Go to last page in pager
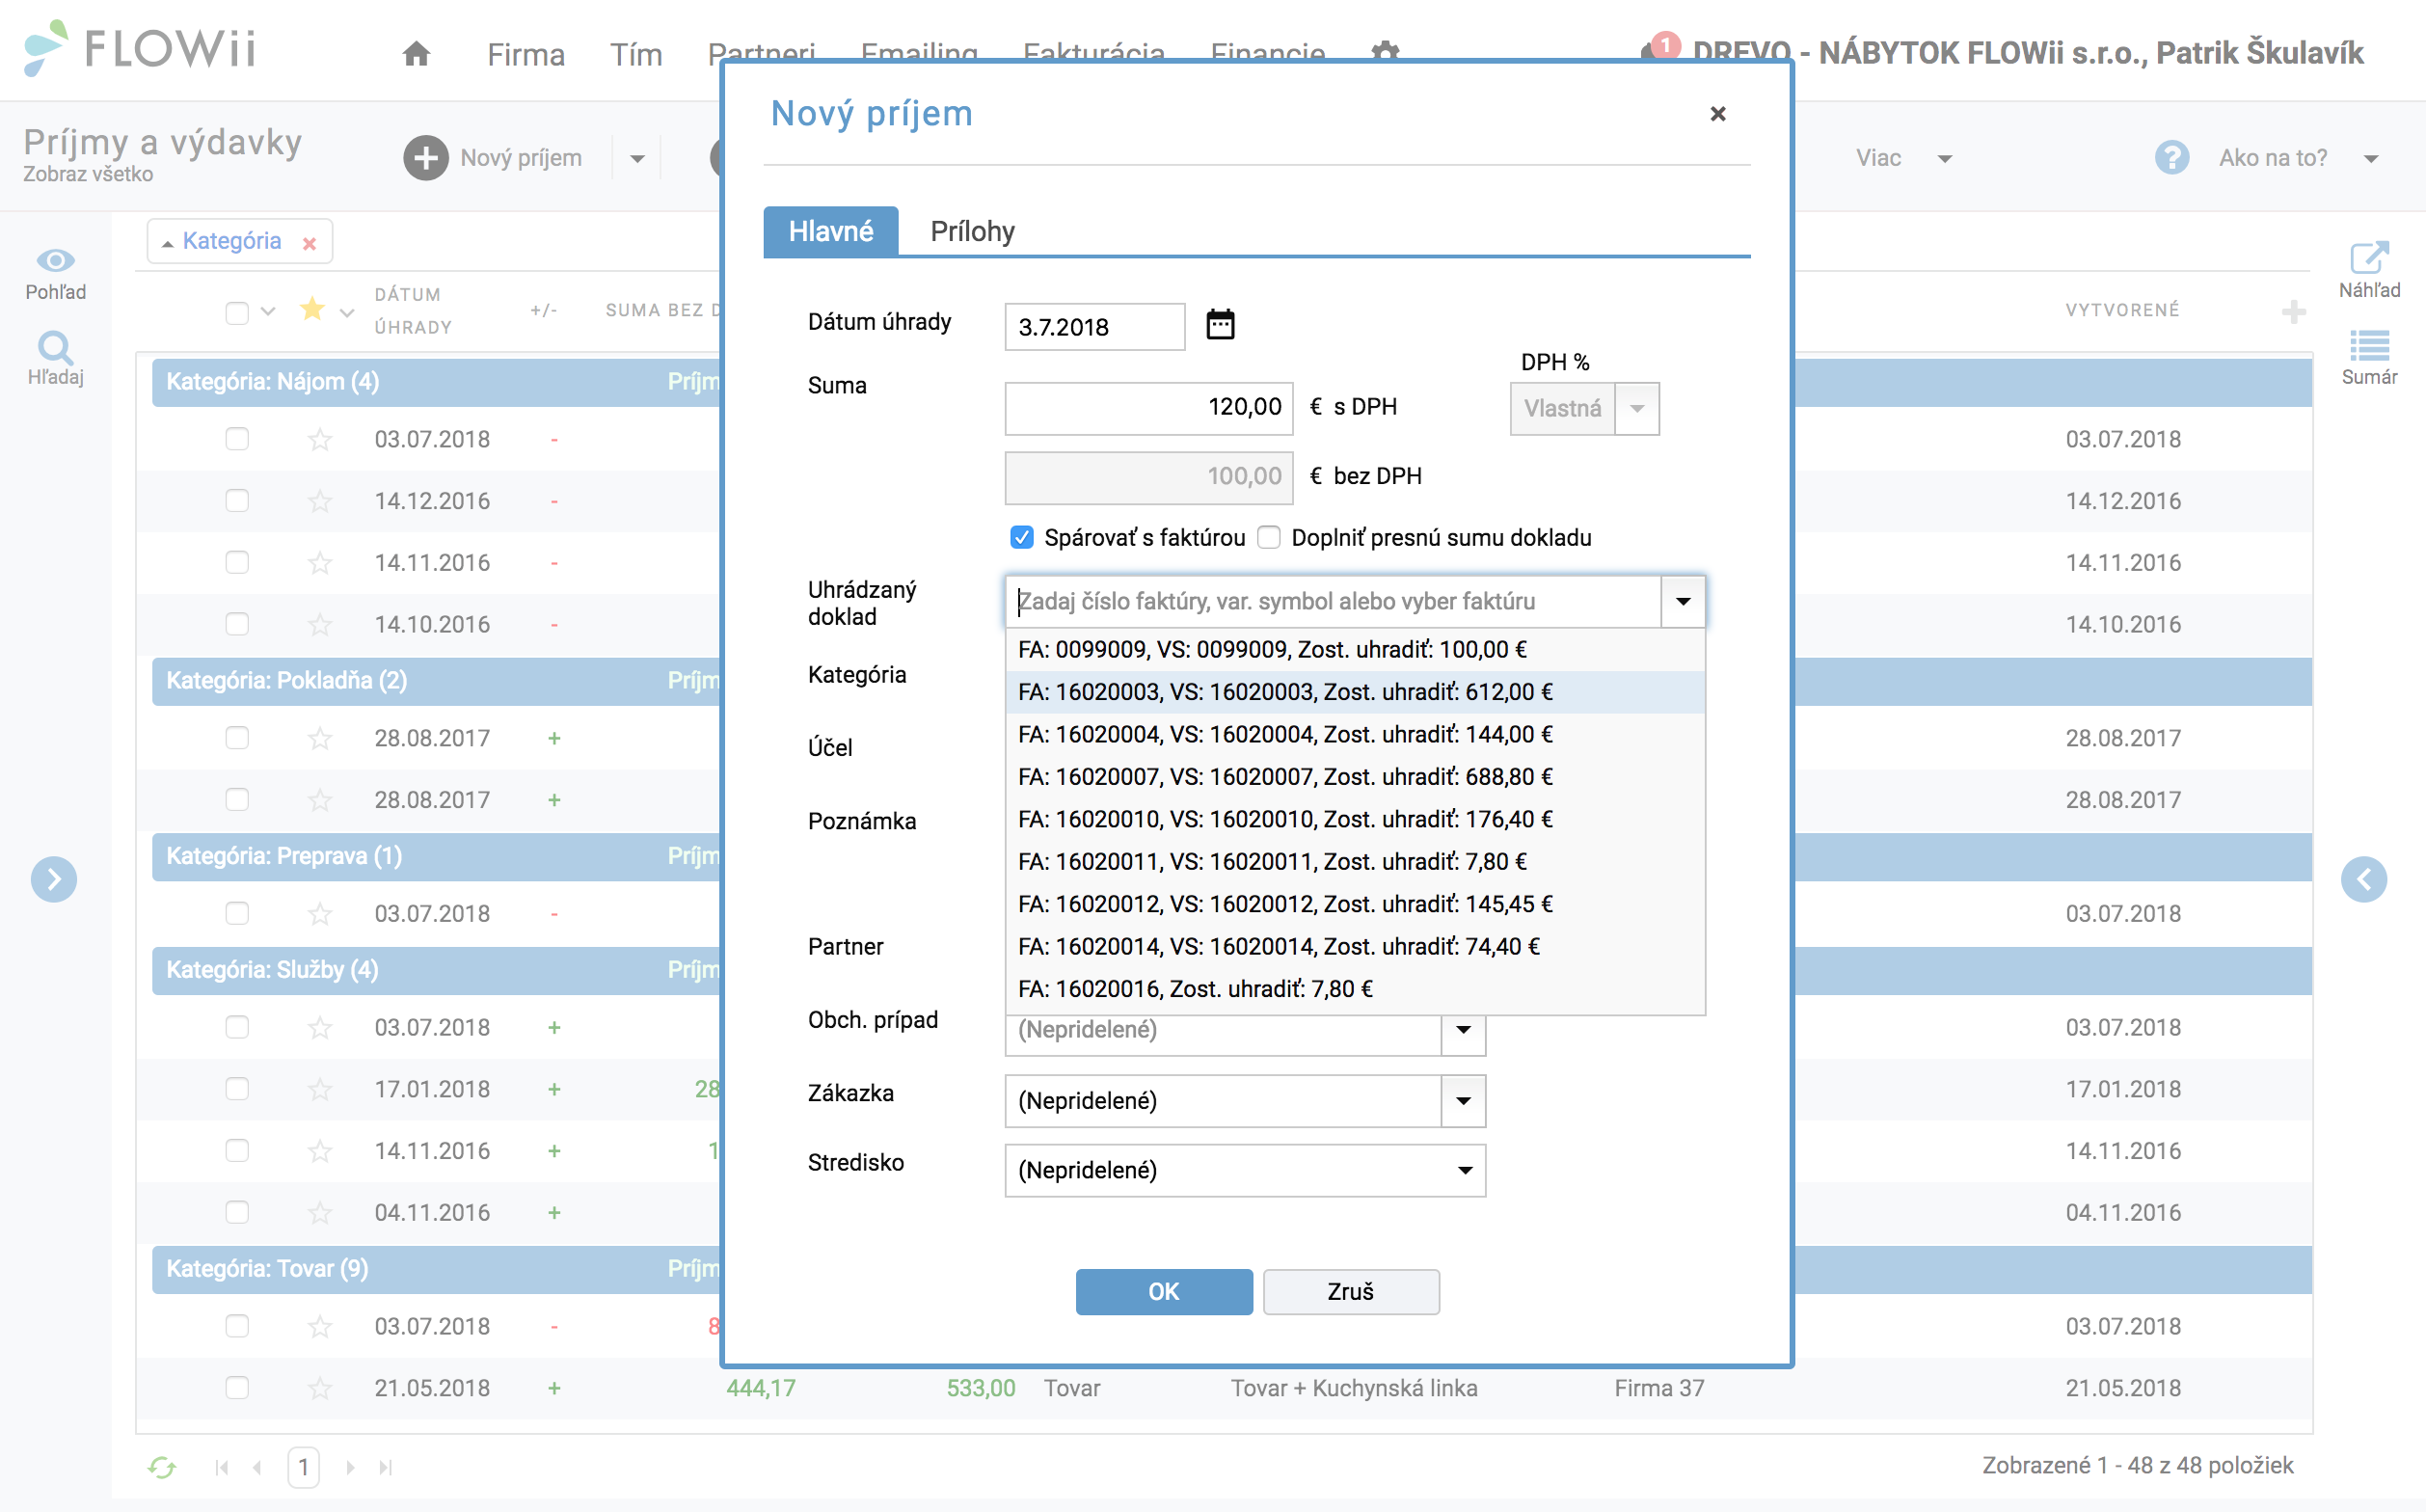The width and height of the screenshot is (2426, 1512). [385, 1467]
